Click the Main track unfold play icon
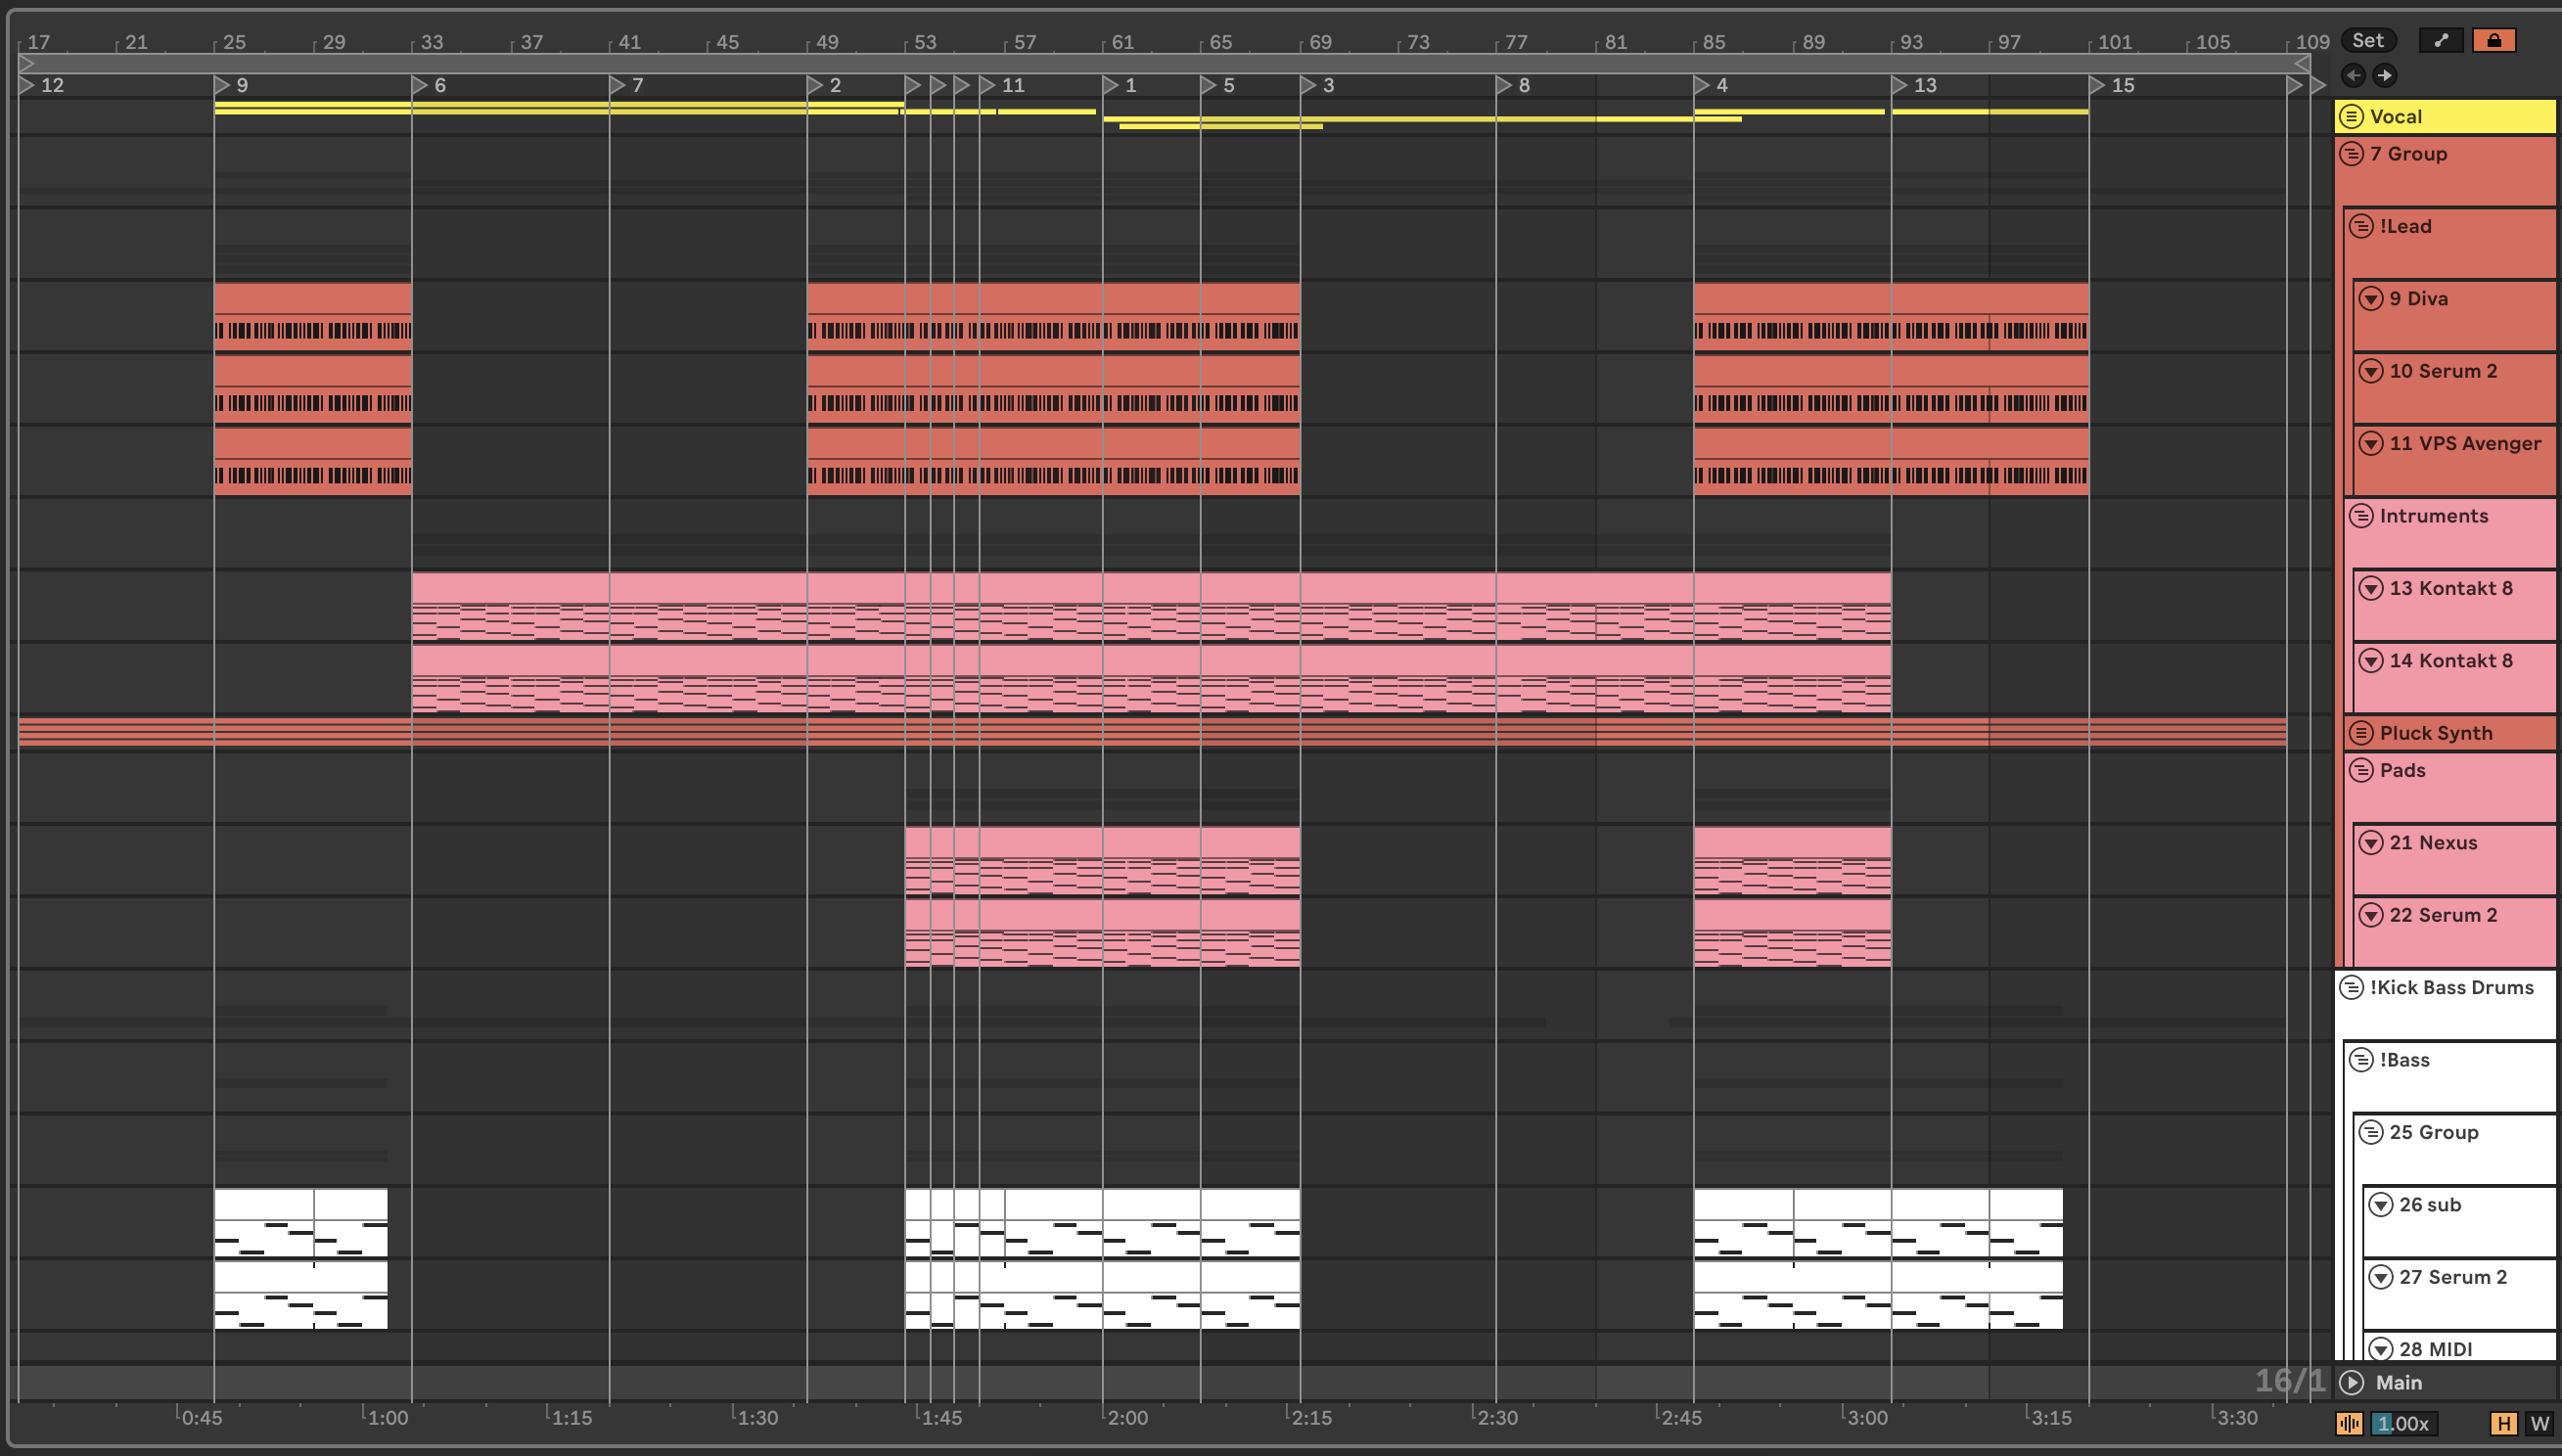2562x1456 pixels. (x=2352, y=1382)
